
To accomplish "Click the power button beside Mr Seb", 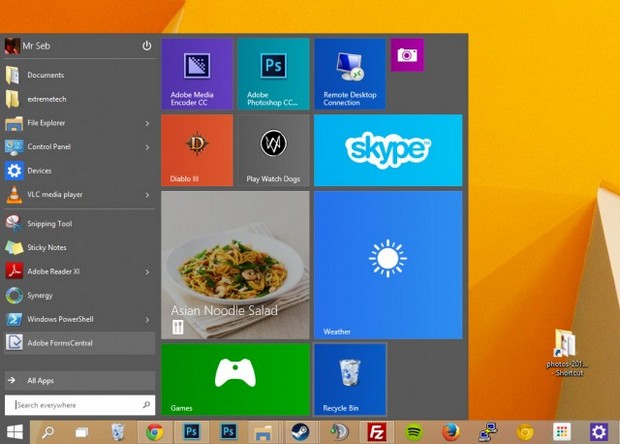I will [x=147, y=46].
